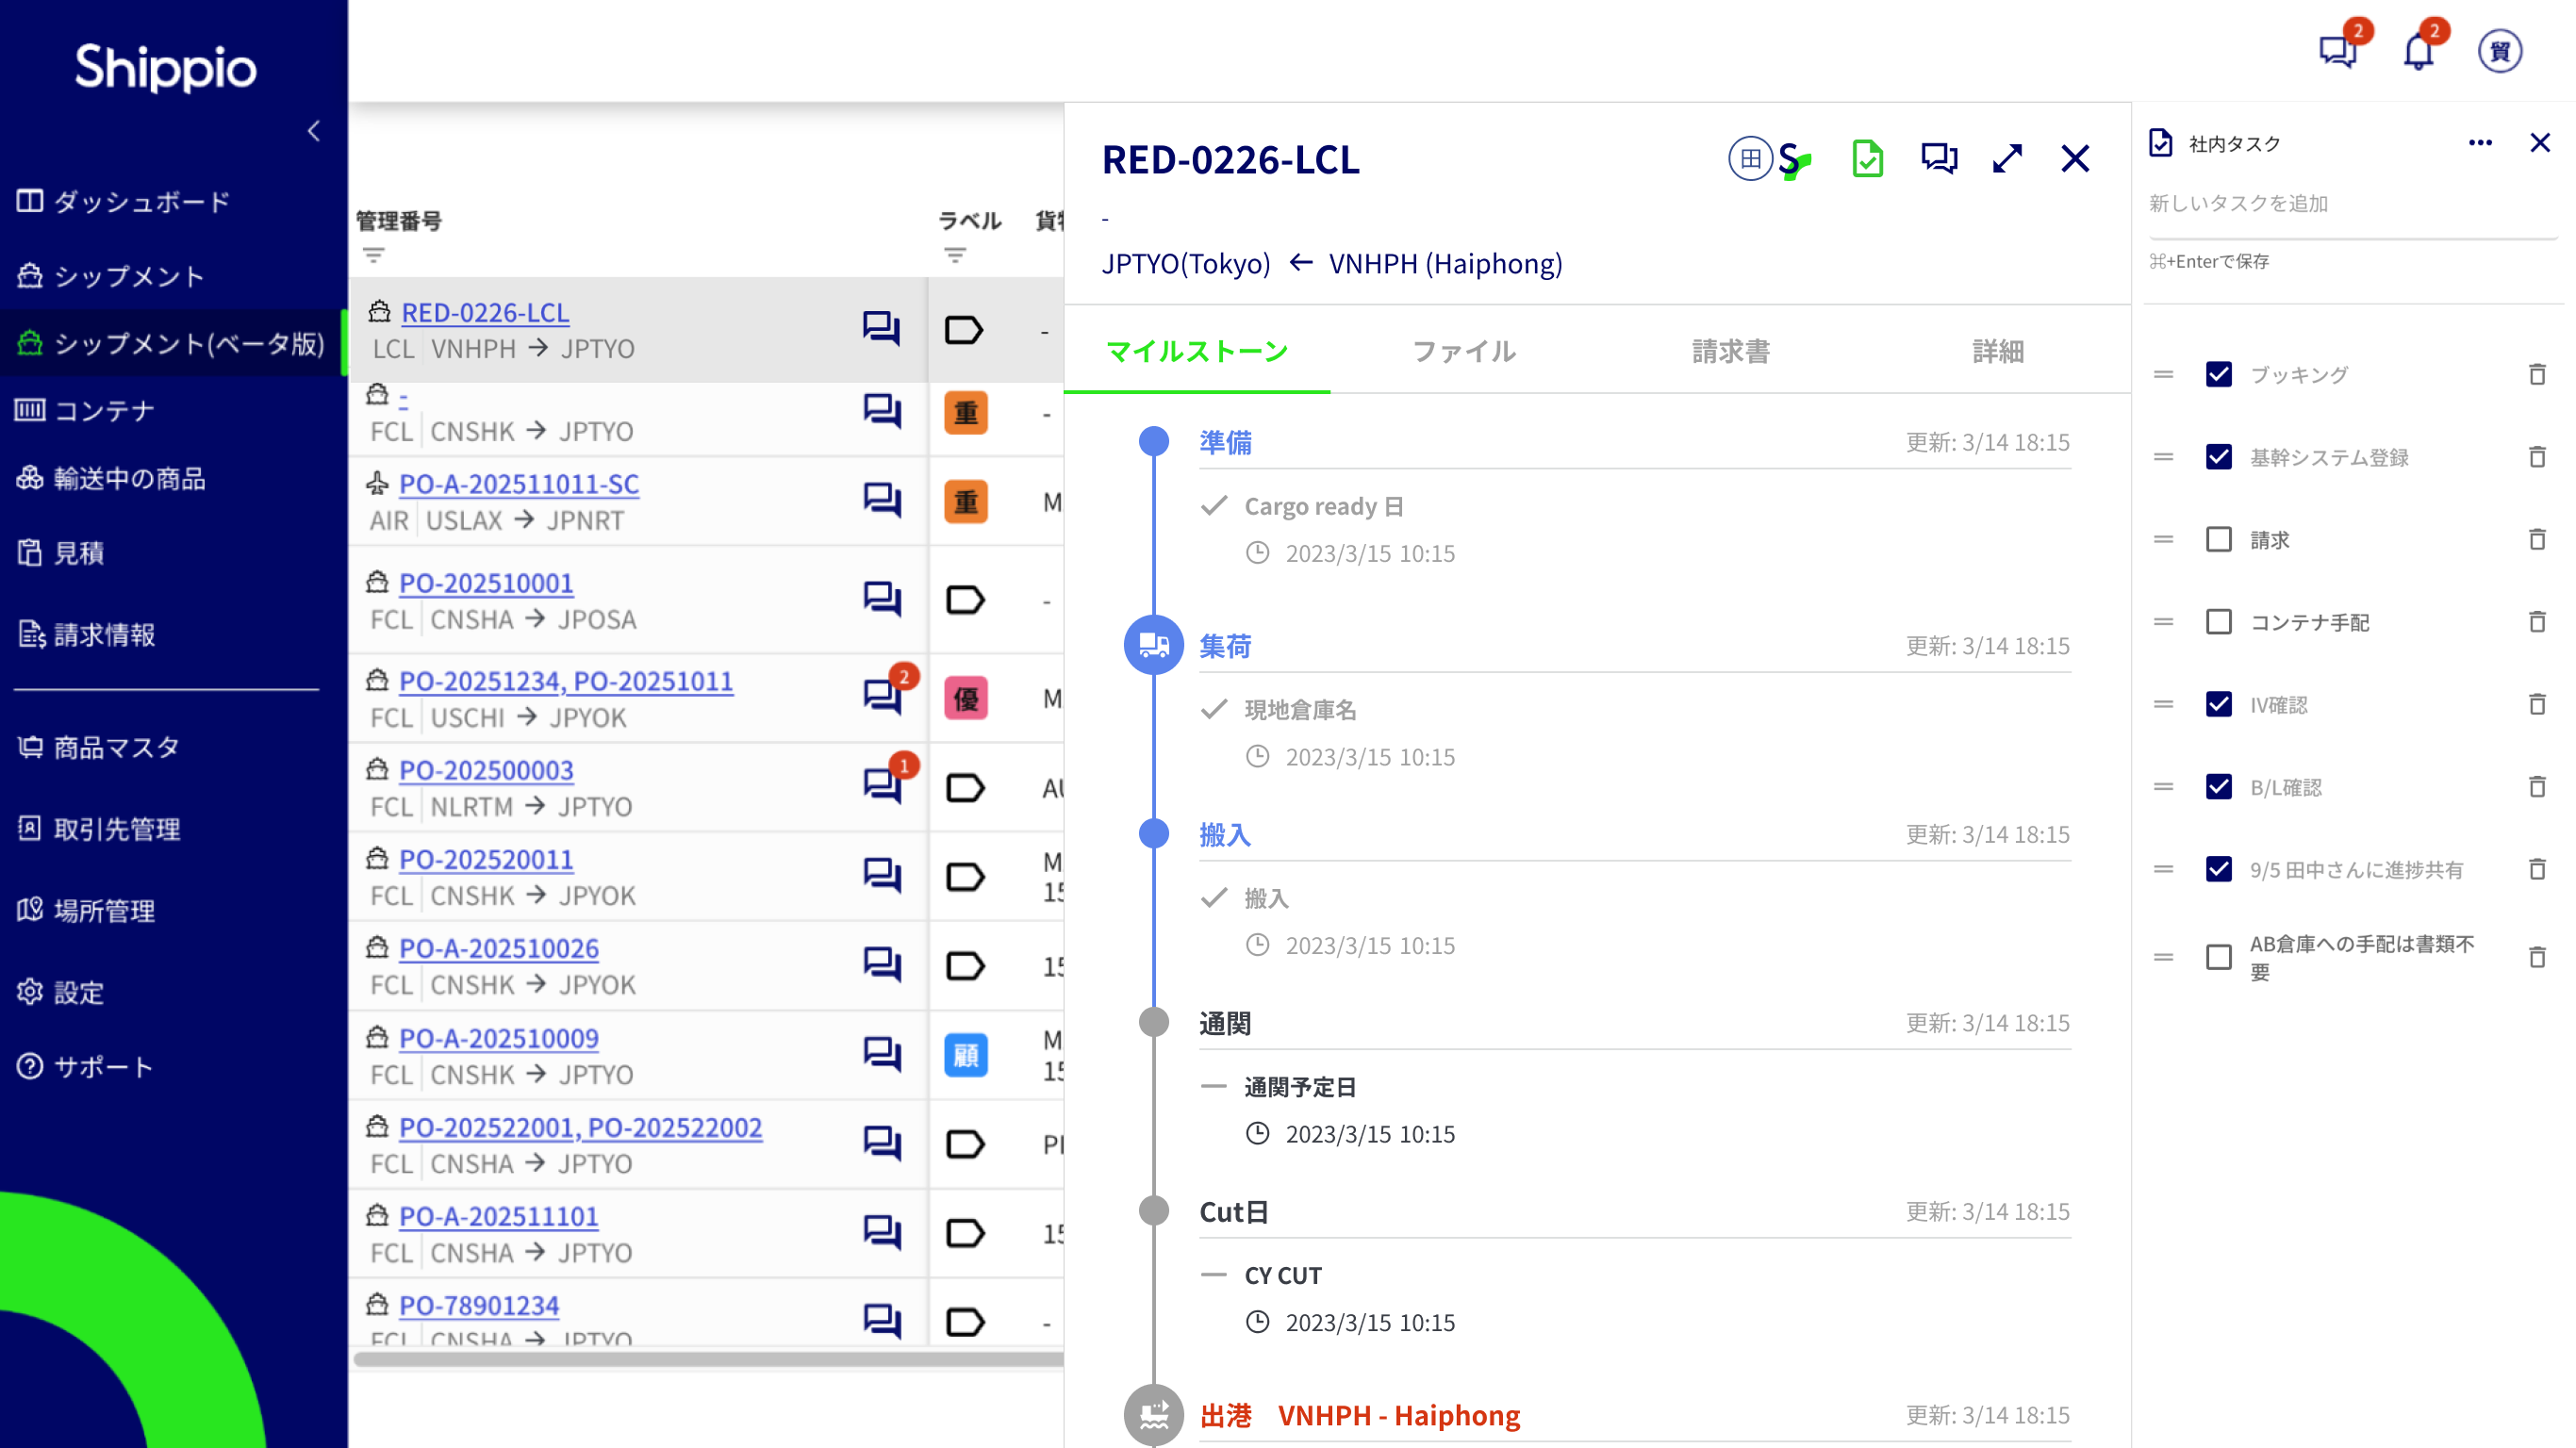Click orange 重 label on CNSHK→JPTYO row
The image size is (2576, 1448).
965,413
